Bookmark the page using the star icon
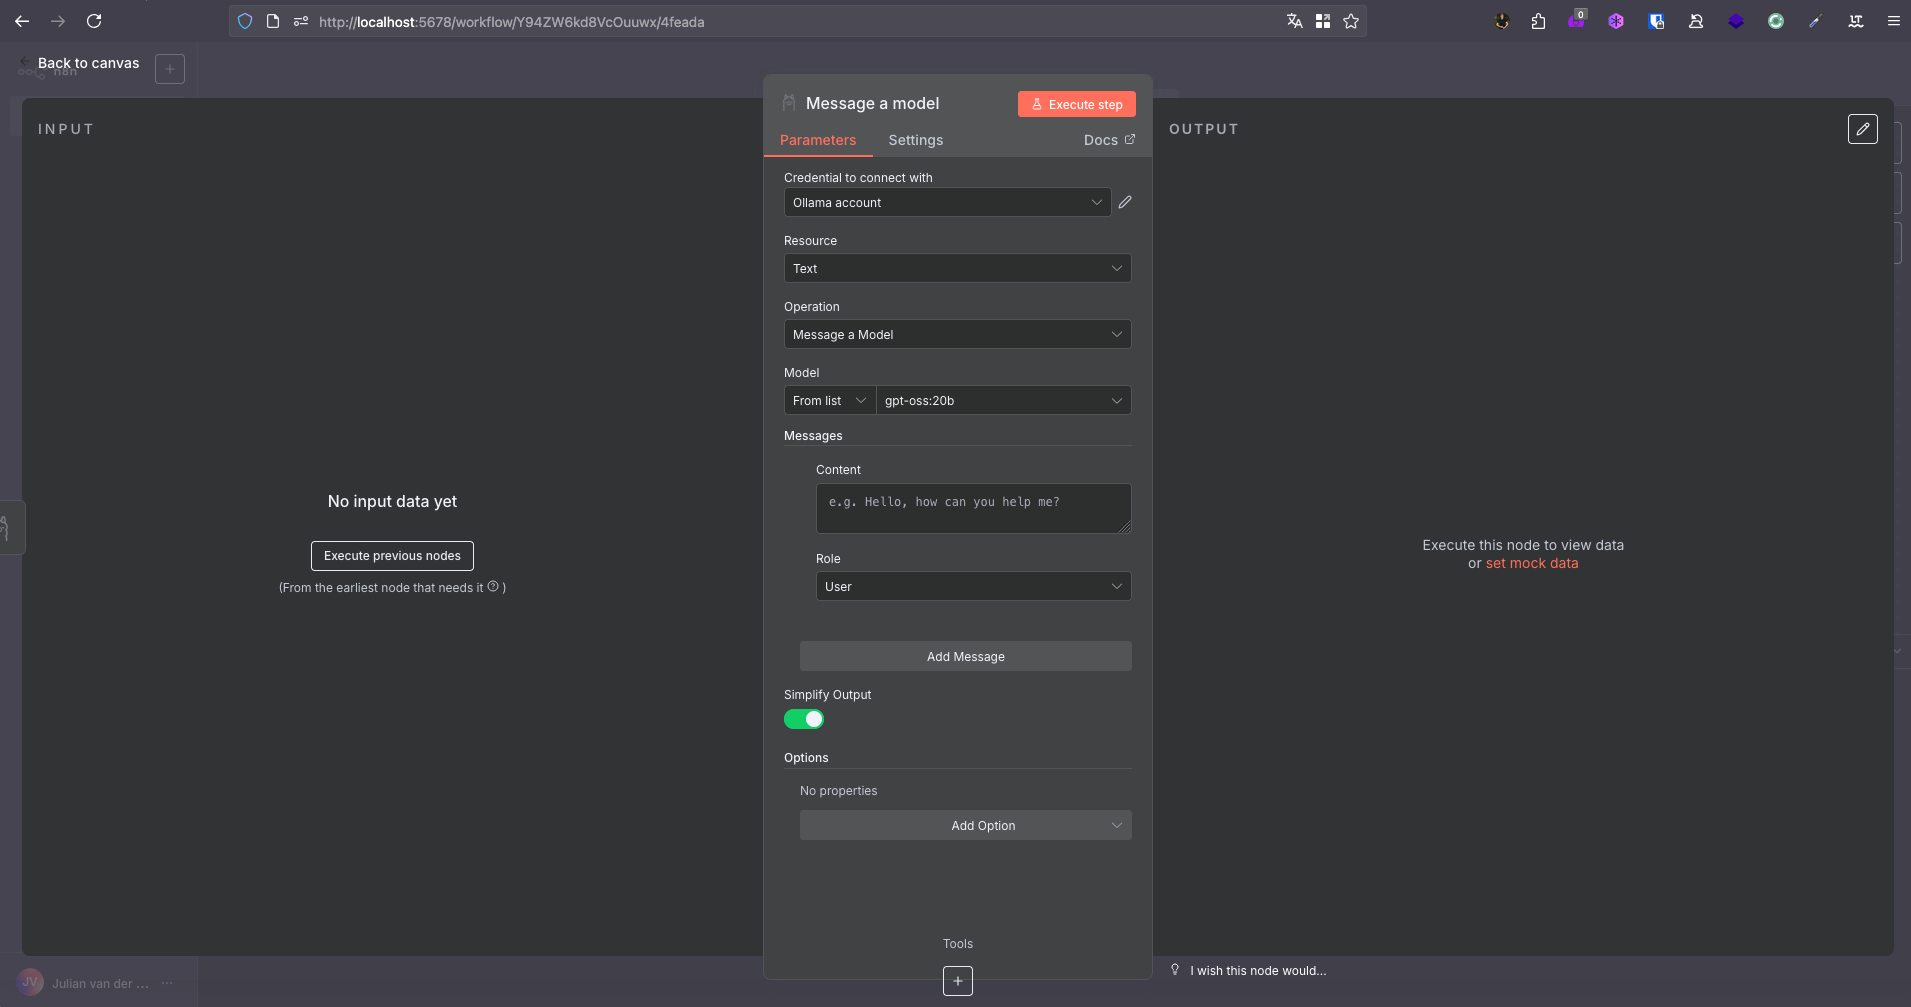Screen dimensions: 1911x1007 tap(1351, 21)
